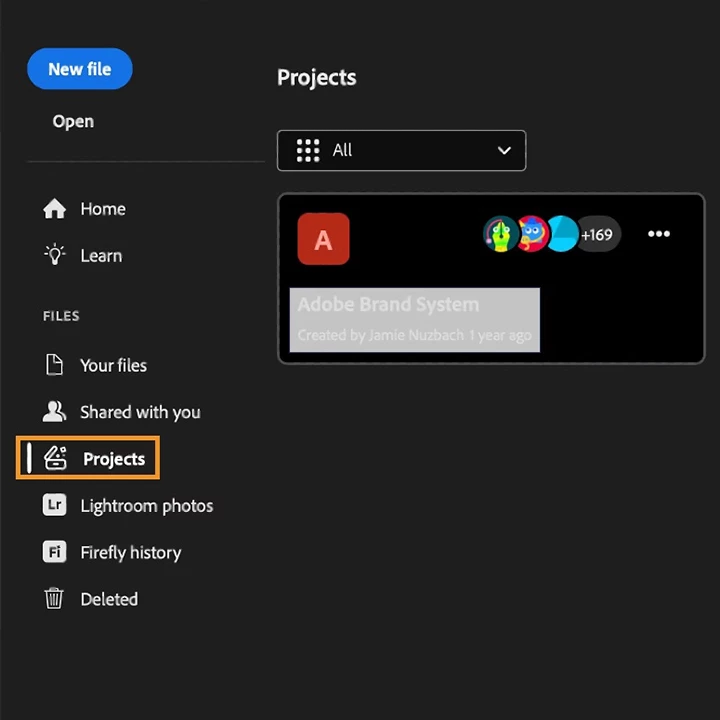This screenshot has height=720, width=720.
Task: Click the Your files document icon
Action: tap(54, 365)
